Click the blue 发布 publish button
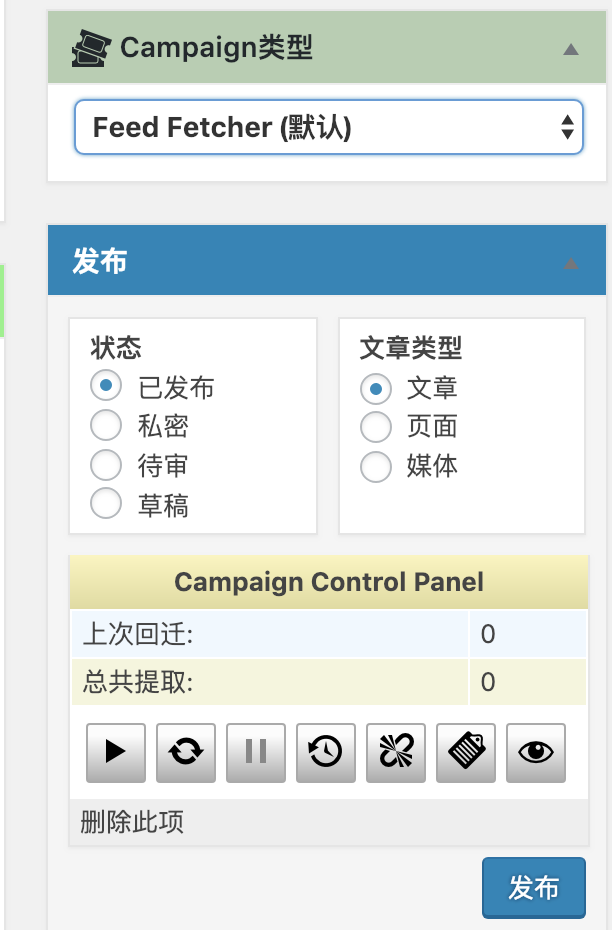The image size is (612, 930). click(534, 887)
